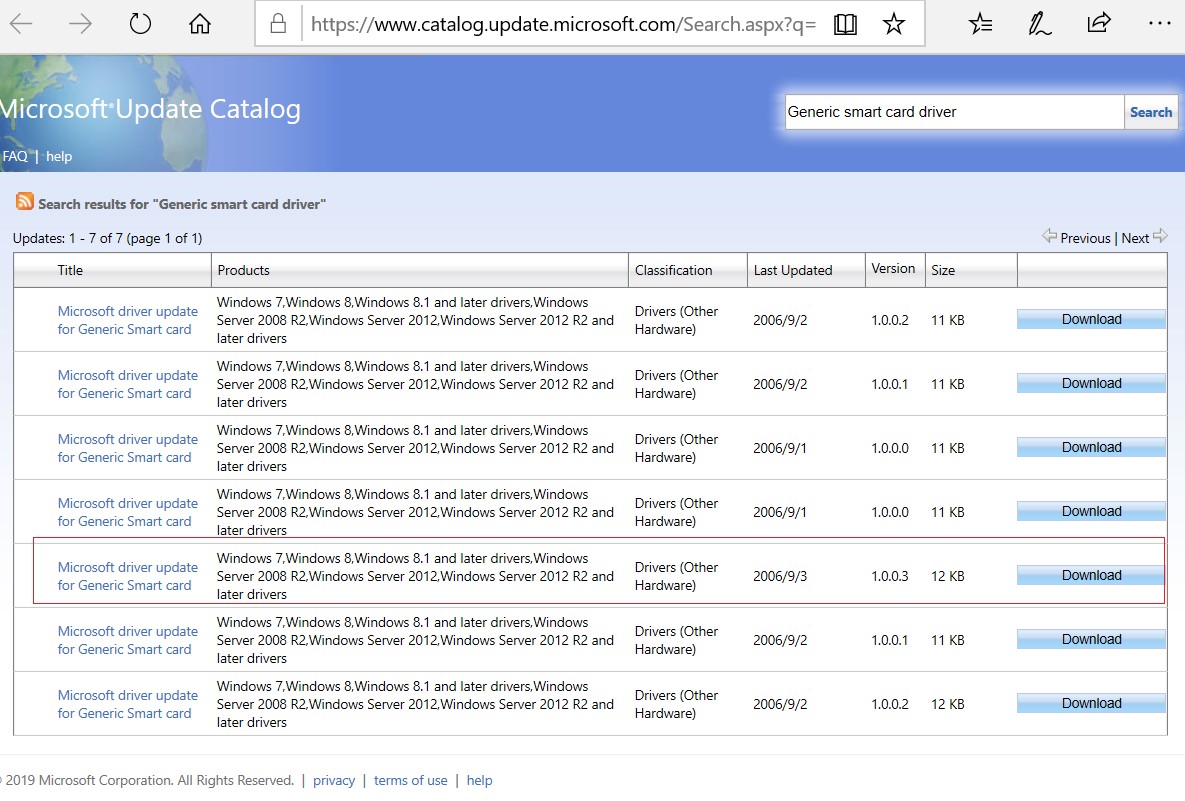Open the favorites hub icon
1185x801 pixels.
coord(980,24)
